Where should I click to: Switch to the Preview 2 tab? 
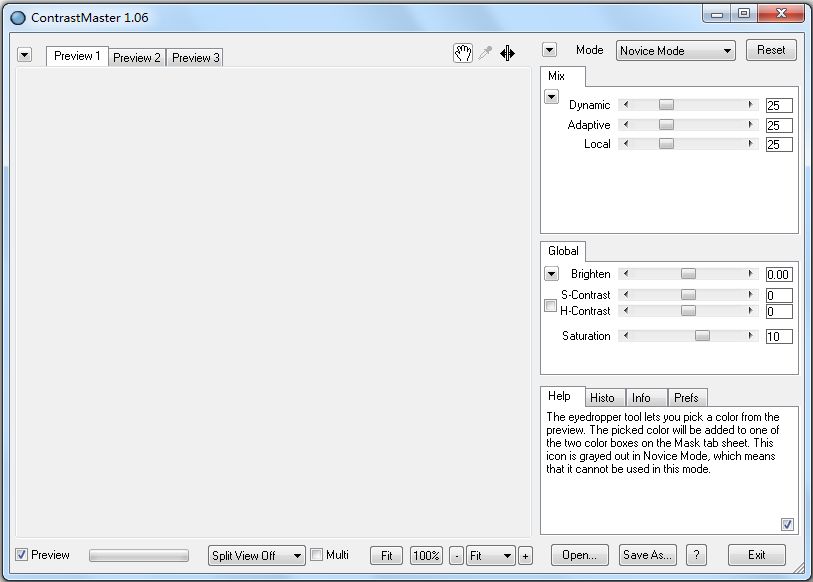[137, 58]
